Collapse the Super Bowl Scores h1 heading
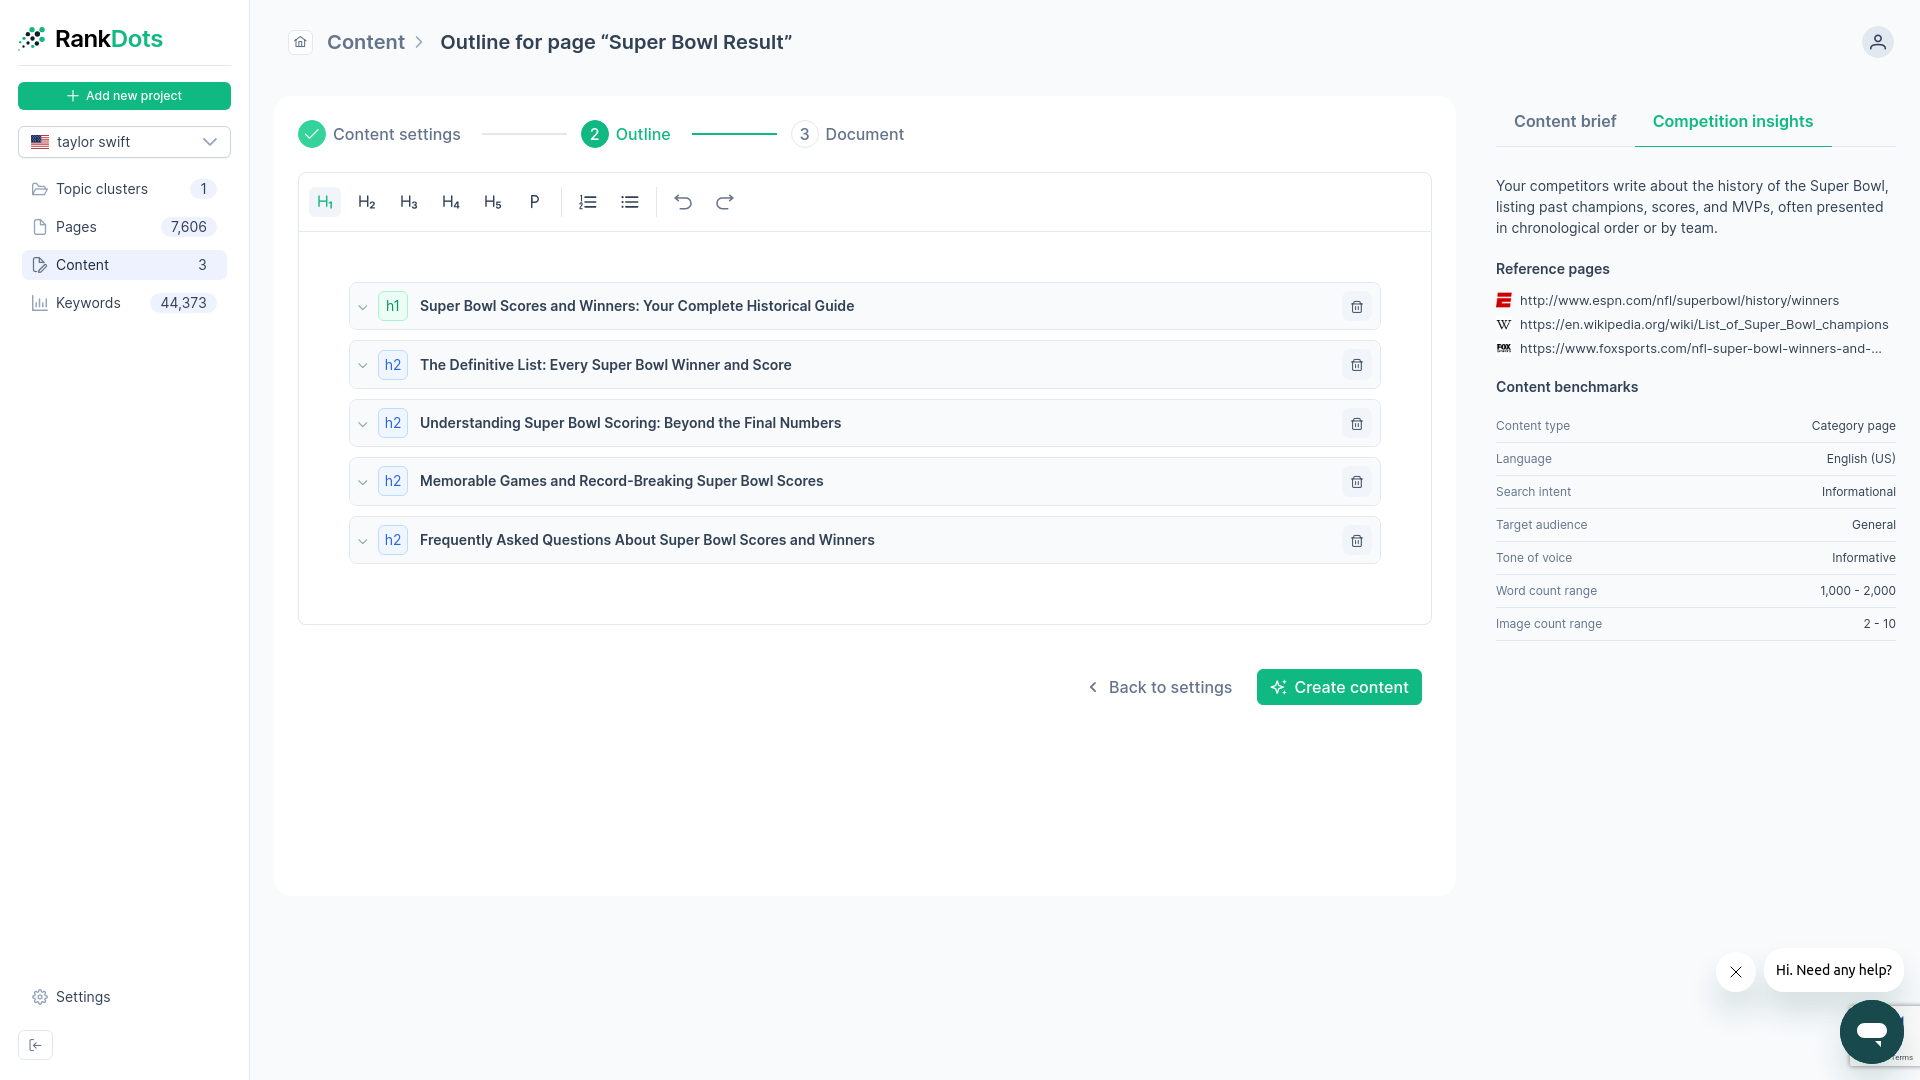The height and width of the screenshot is (1080, 1920). (362, 306)
